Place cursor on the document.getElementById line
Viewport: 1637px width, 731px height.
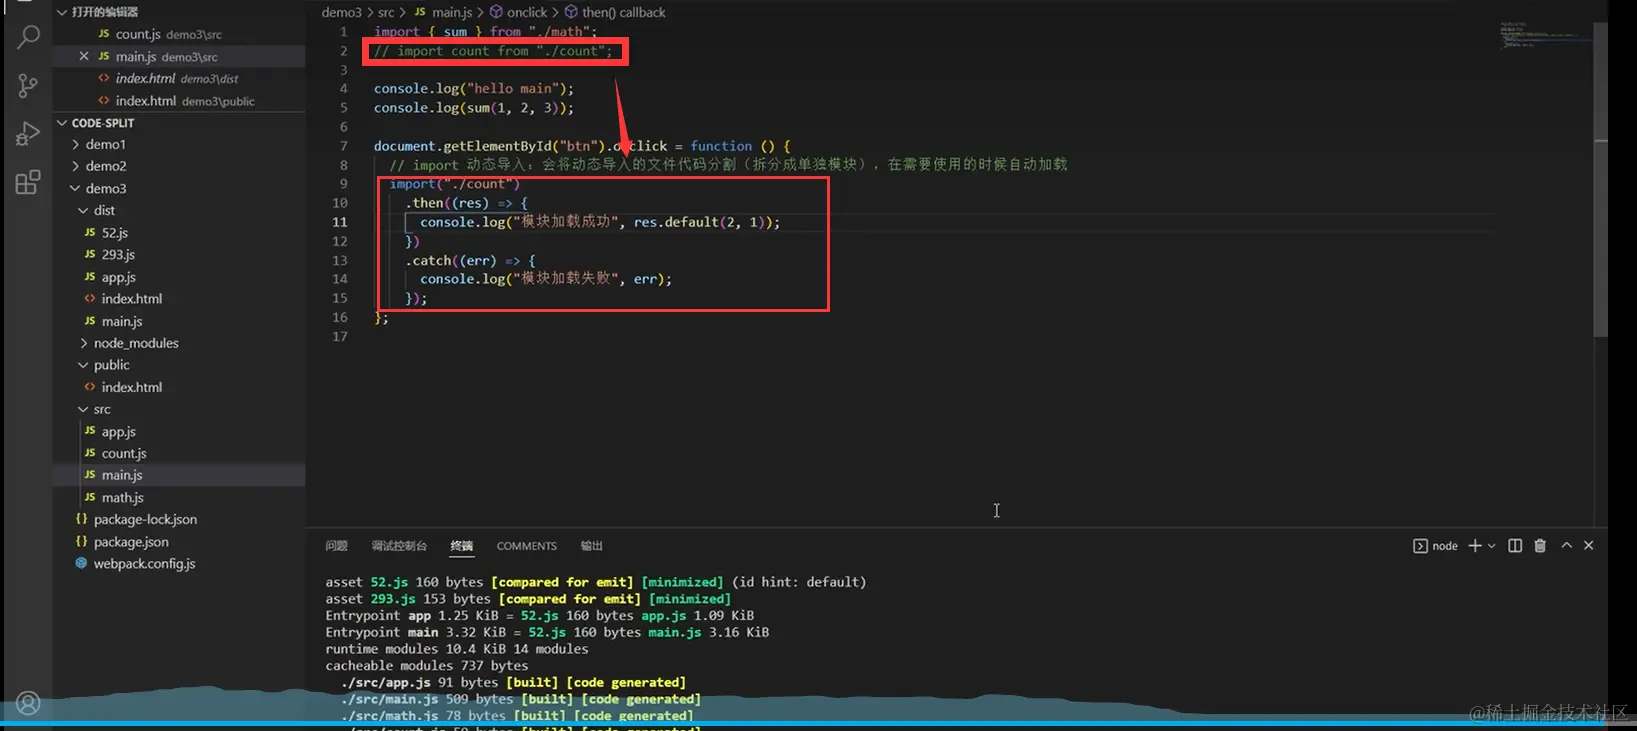(x=582, y=146)
